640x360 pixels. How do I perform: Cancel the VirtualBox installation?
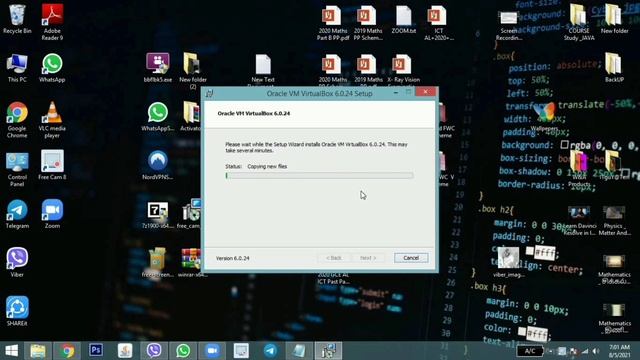click(411, 258)
